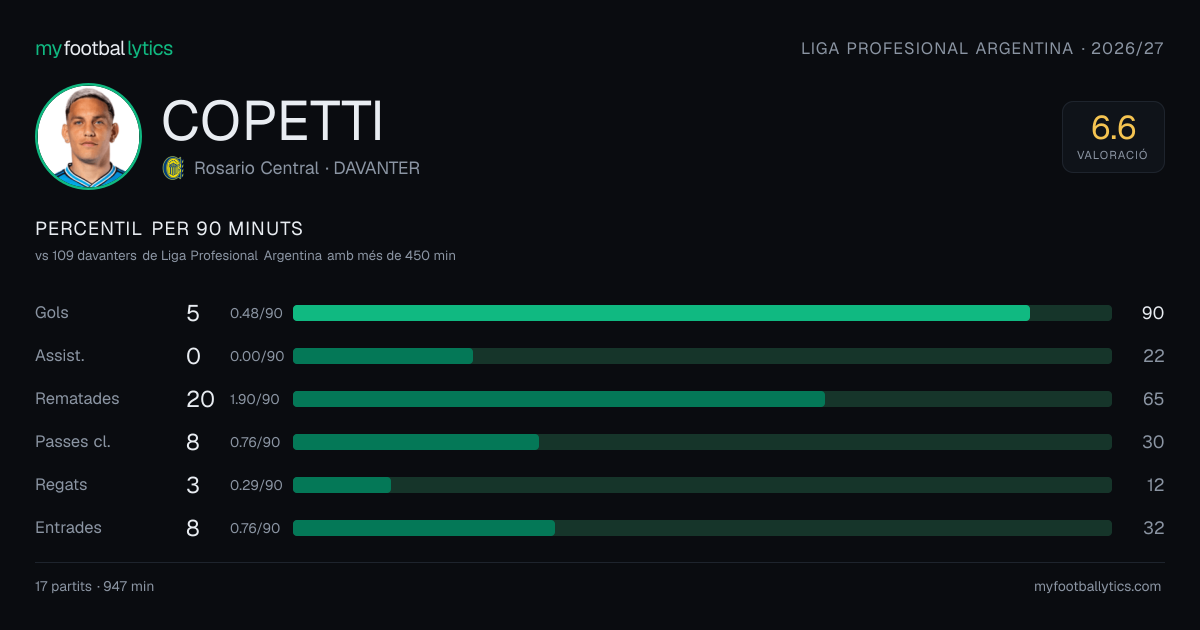Image resolution: width=1200 pixels, height=630 pixels.
Task: Click the 0.48/90 goals rate value
Action: 256,313
